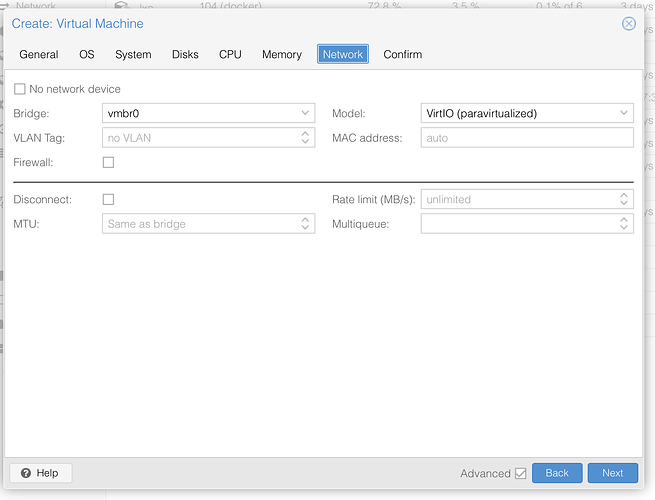Toggle the Firewall checkbox

coord(108,162)
